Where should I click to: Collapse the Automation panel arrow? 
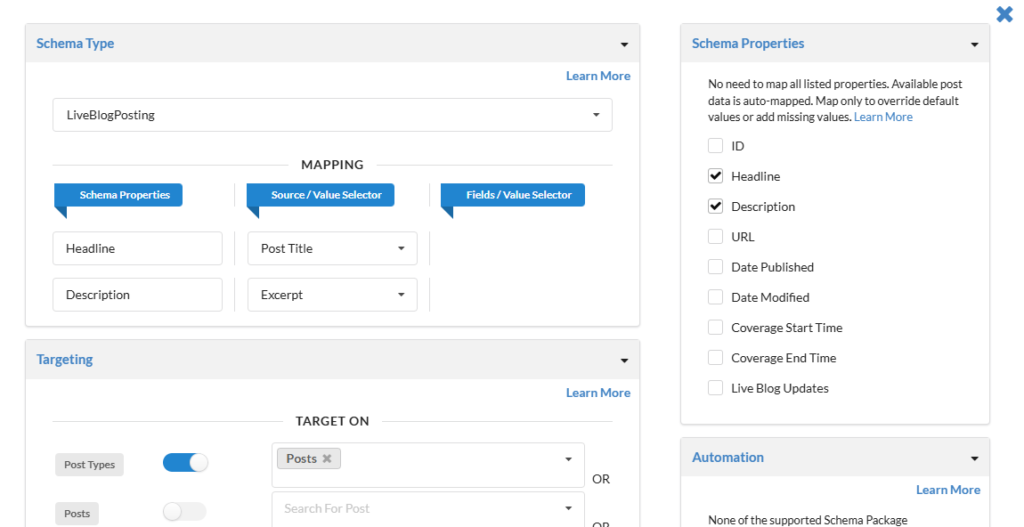pyautogui.click(x=974, y=459)
